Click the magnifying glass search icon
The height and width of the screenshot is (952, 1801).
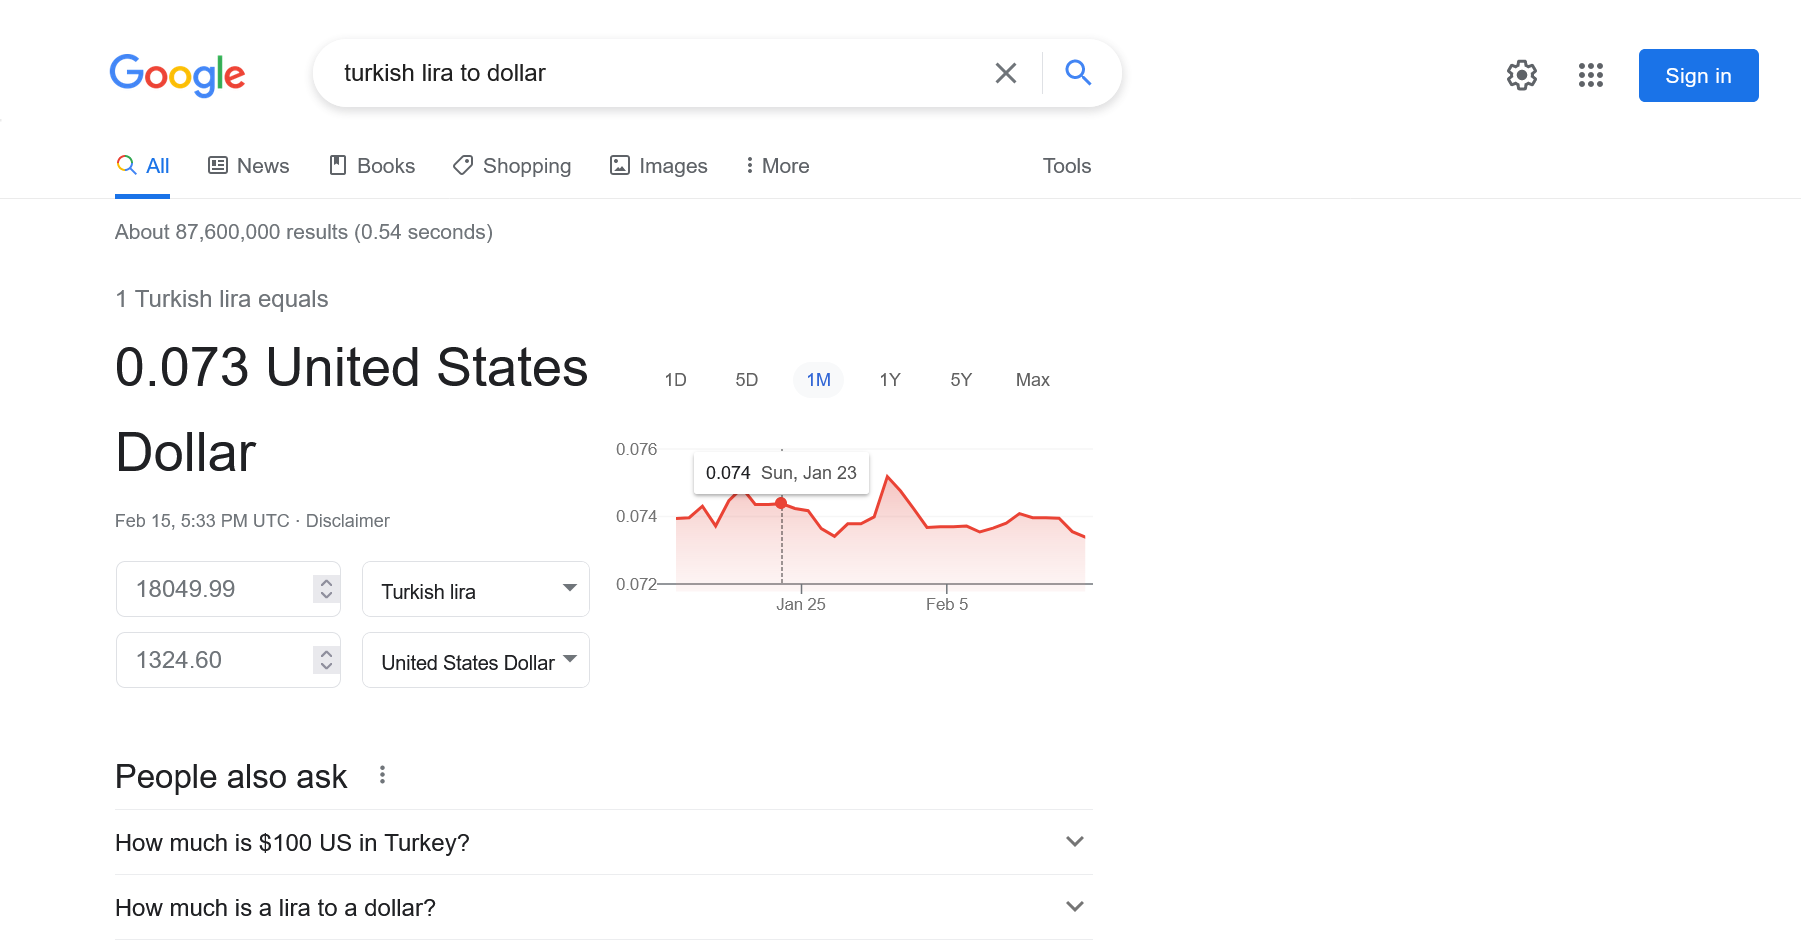point(1078,72)
